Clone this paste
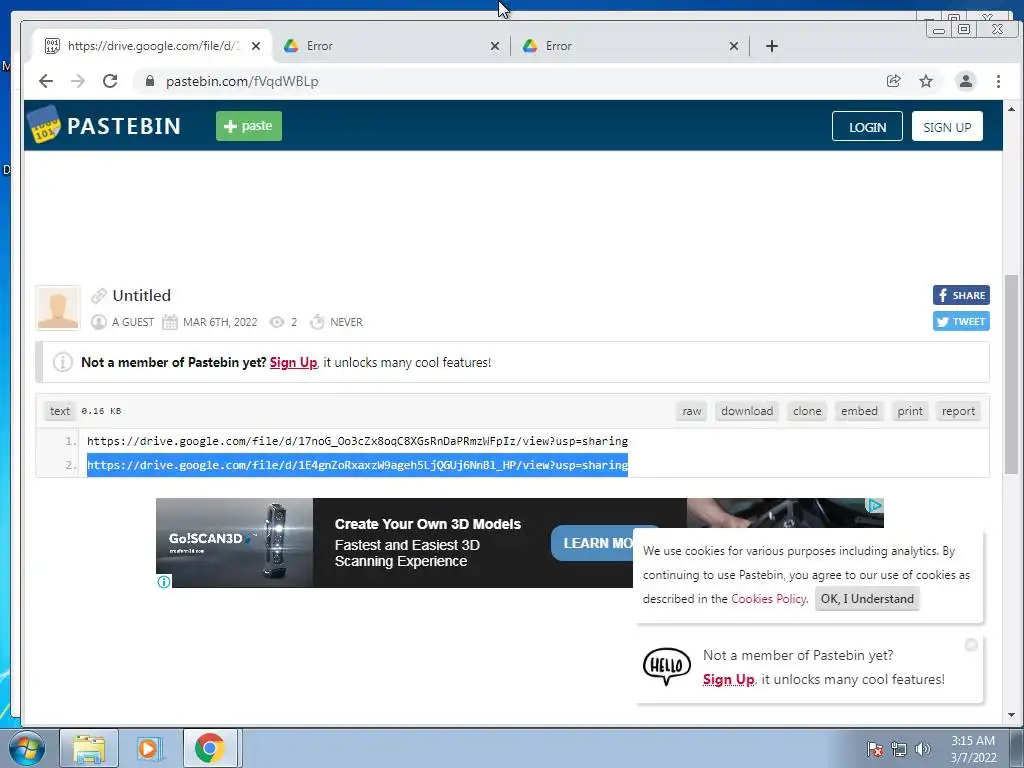 click(x=807, y=411)
